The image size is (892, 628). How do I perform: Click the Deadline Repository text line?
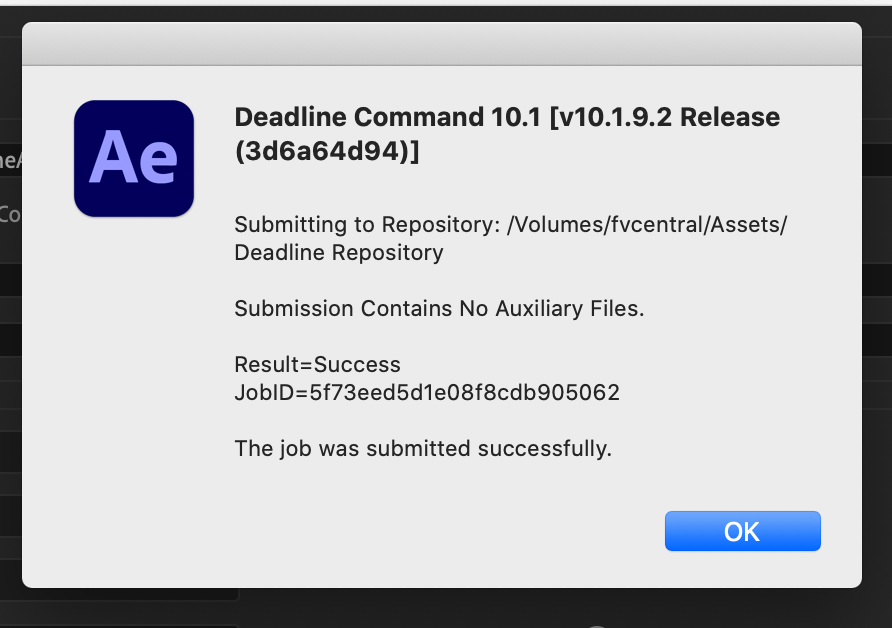coord(338,253)
